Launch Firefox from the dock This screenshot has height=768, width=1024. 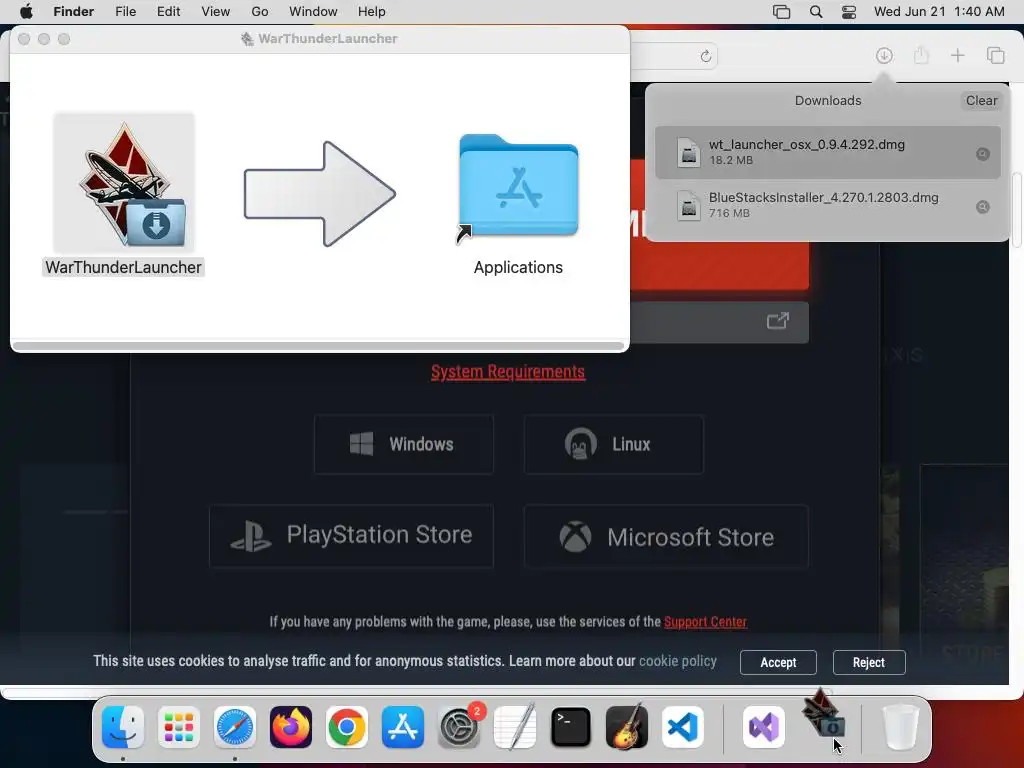291,727
